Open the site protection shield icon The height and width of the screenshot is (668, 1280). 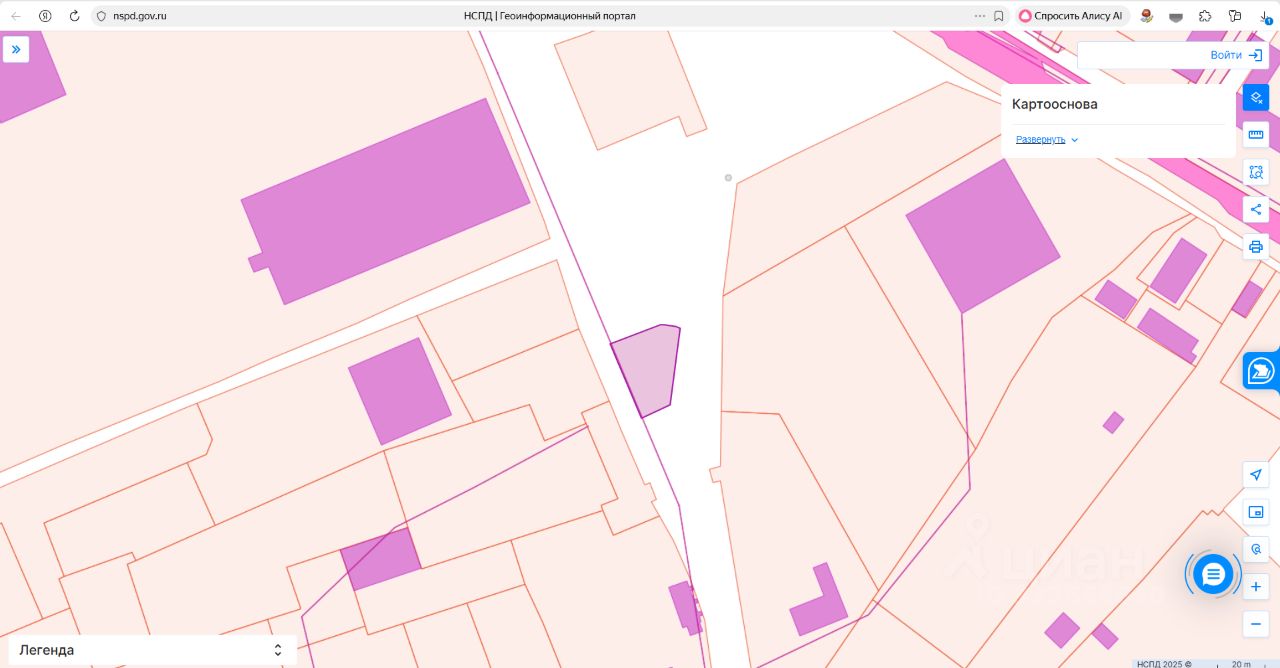pos(101,16)
